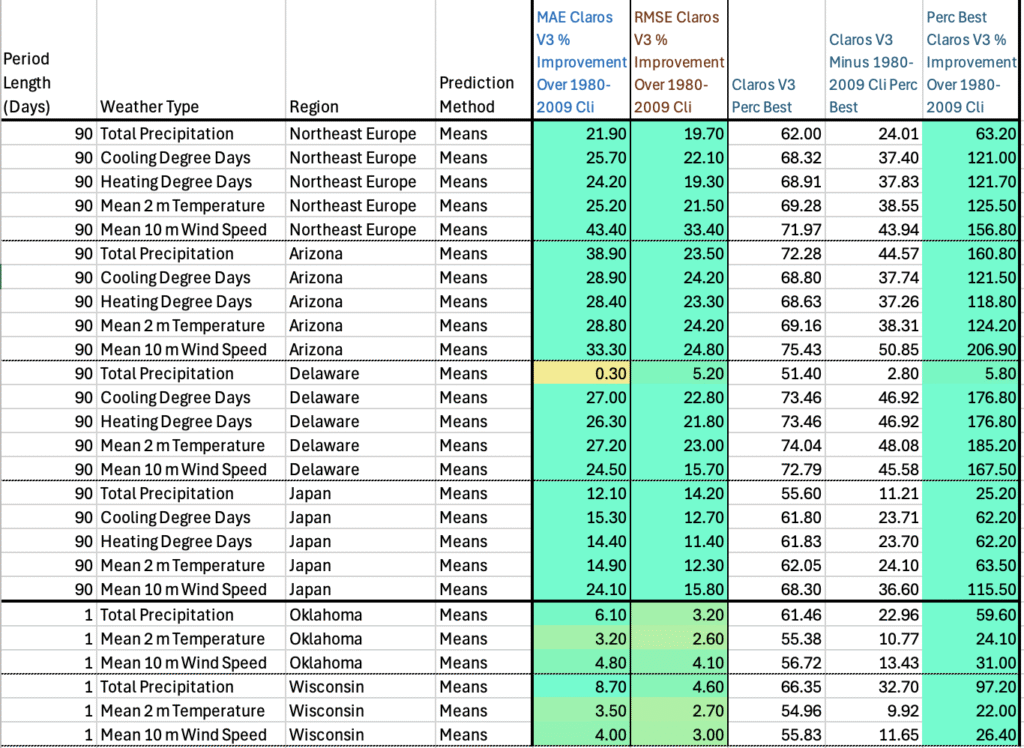
Task: Select 'Cooling Degree Days' in the Japan row
Action: click(176, 517)
